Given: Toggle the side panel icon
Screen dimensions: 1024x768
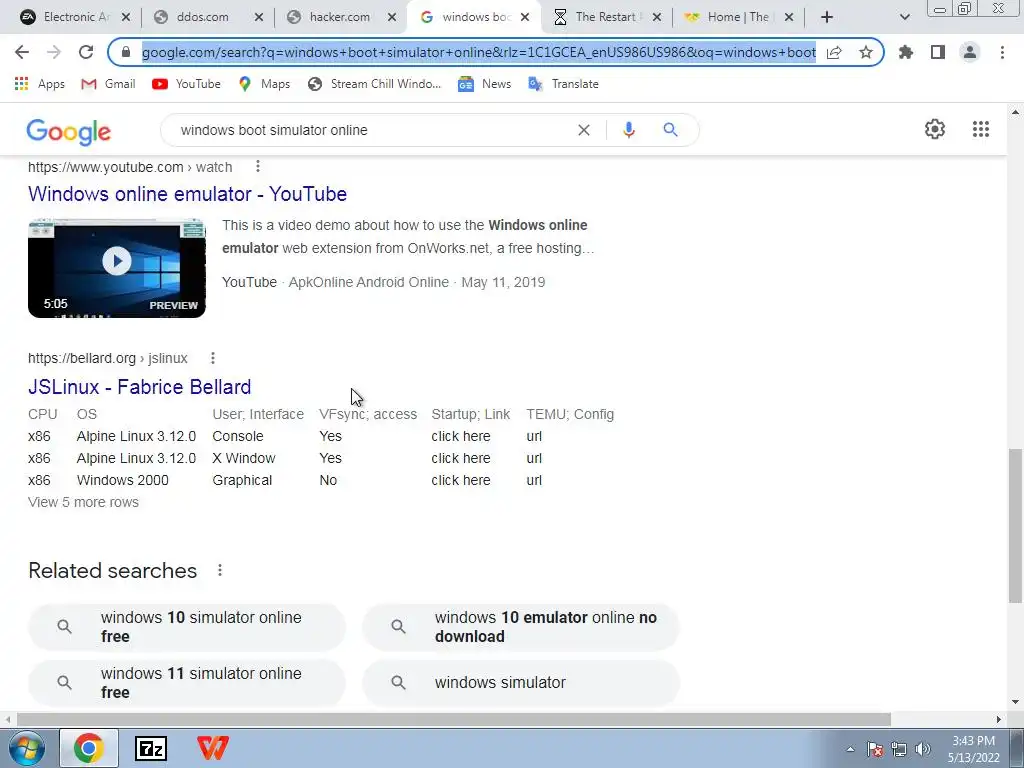Looking at the screenshot, I should pos(938,52).
